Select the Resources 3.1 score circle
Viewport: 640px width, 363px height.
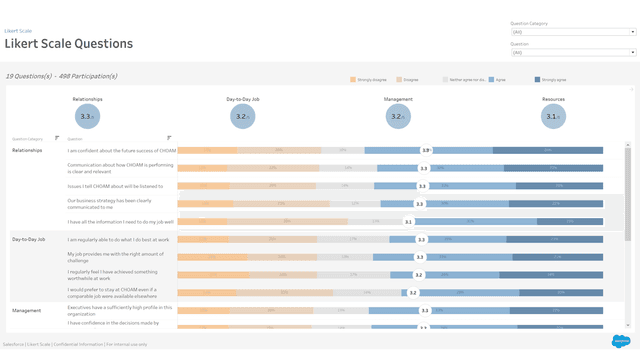(553, 116)
